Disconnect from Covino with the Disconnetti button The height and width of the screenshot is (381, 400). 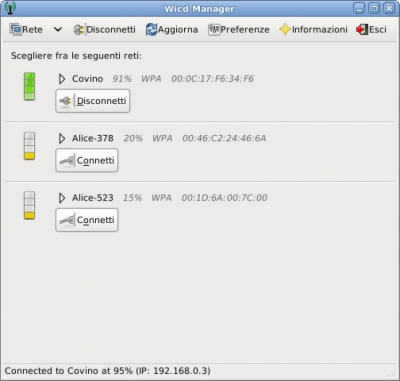[93, 101]
